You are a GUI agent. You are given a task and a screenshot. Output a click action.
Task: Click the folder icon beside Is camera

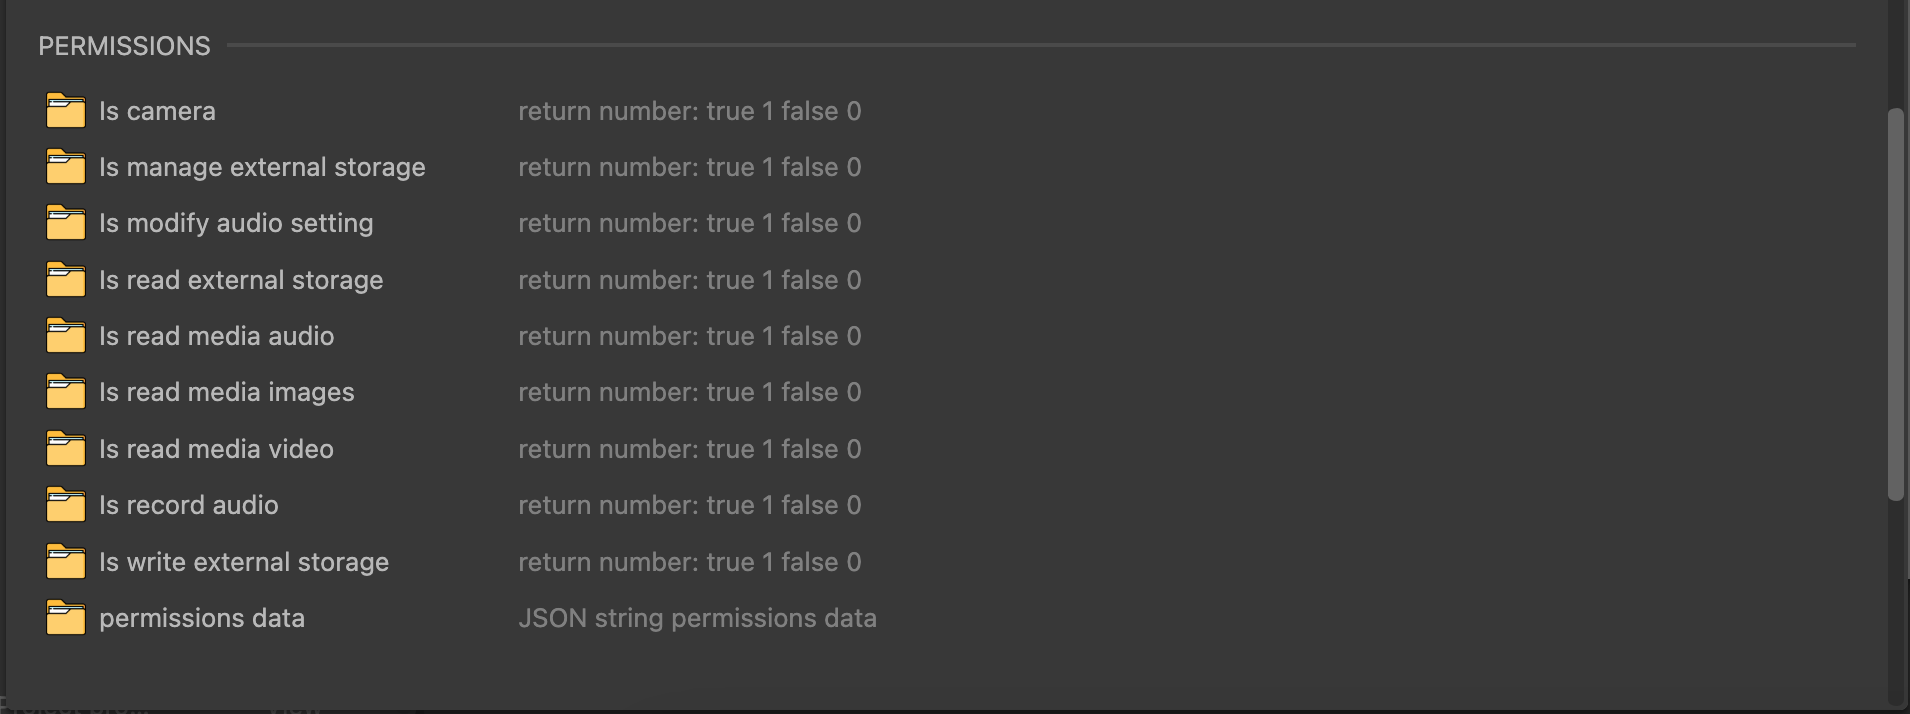tap(66, 111)
